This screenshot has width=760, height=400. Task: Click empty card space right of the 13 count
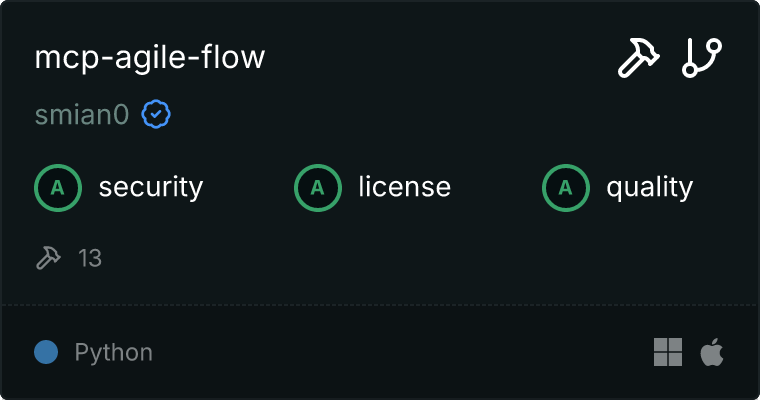(400, 259)
